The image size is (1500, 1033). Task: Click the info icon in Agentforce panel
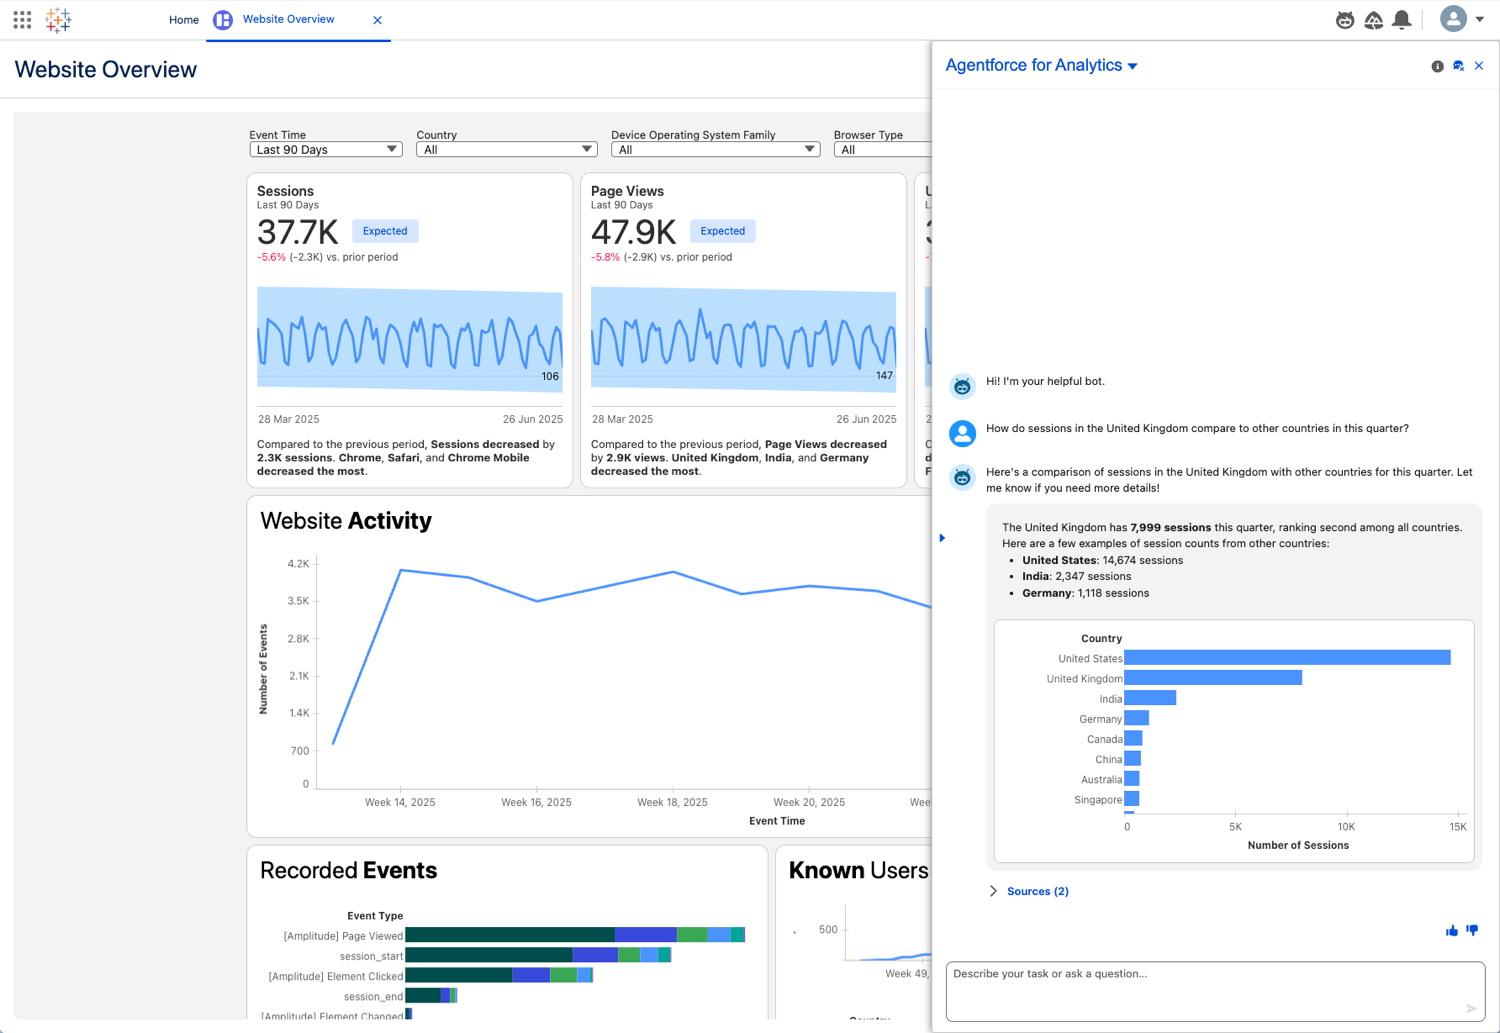(1437, 66)
